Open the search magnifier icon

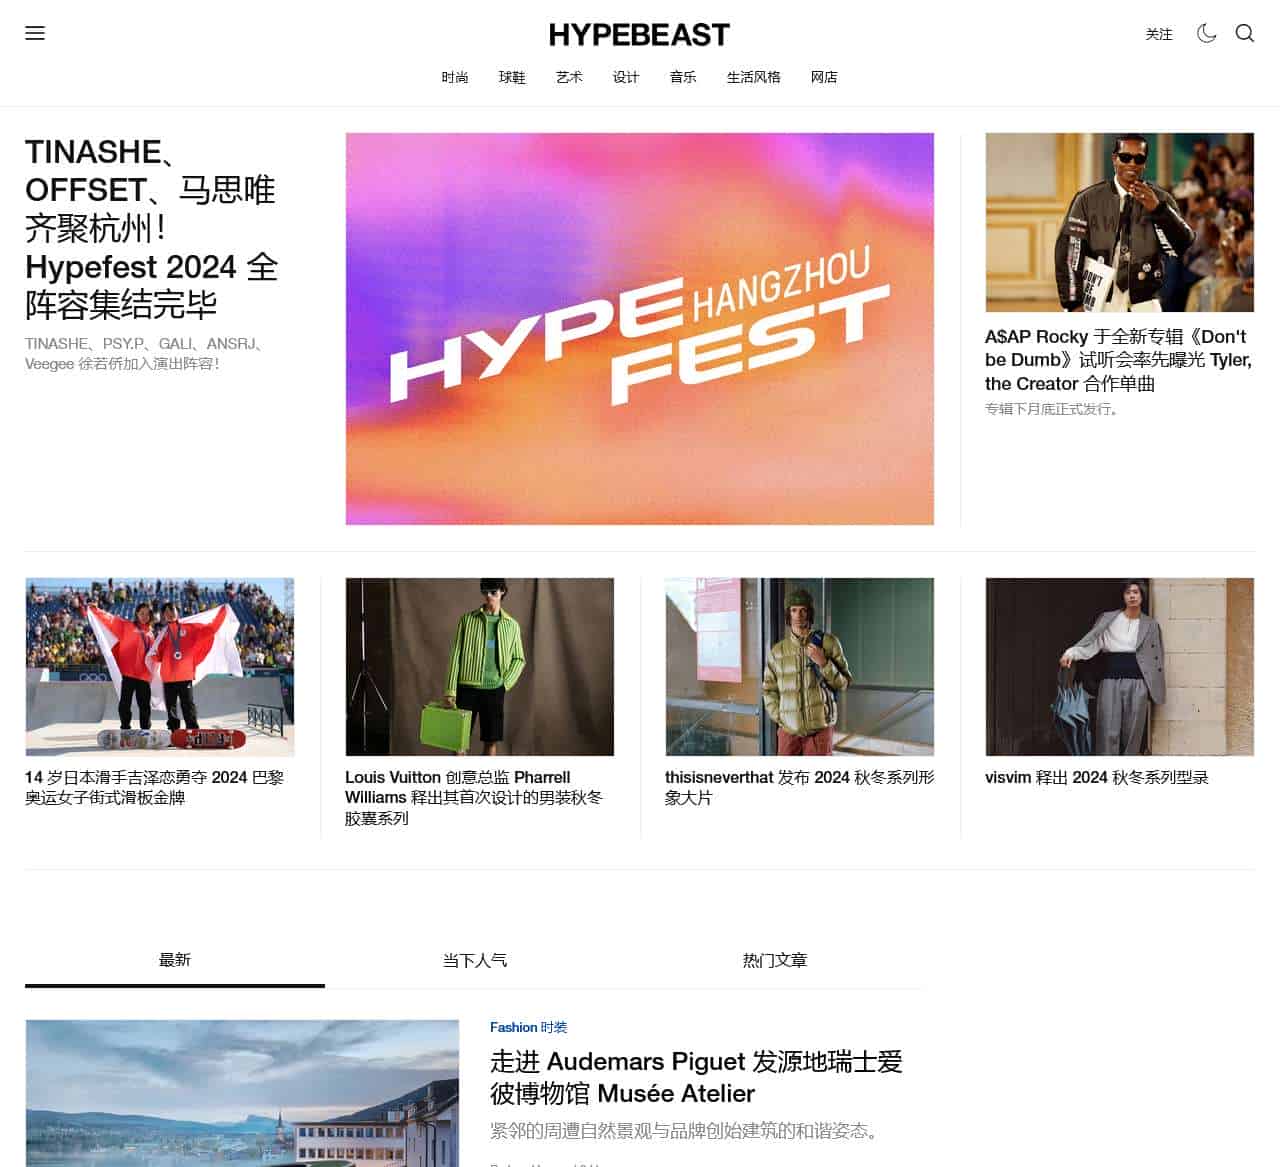[1245, 33]
